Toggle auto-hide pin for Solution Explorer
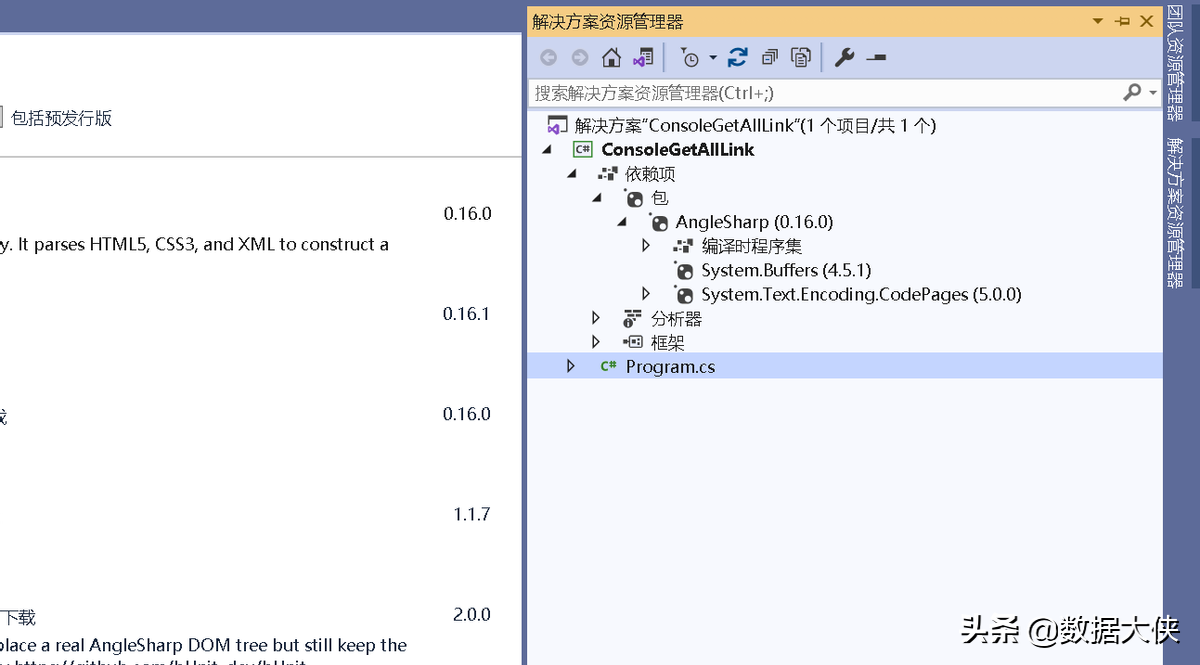Screen dimensions: 1200x665 (1122, 21)
